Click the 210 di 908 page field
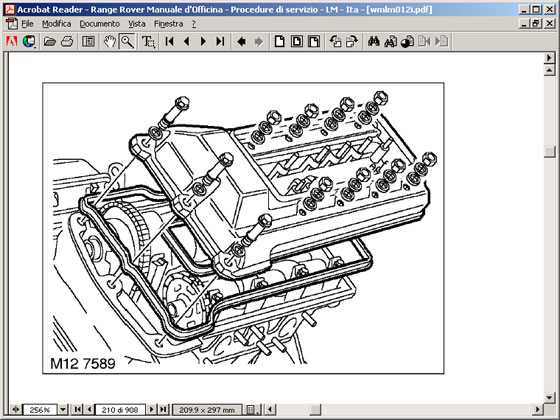Viewport: 560px width, 420px height. tap(120, 410)
